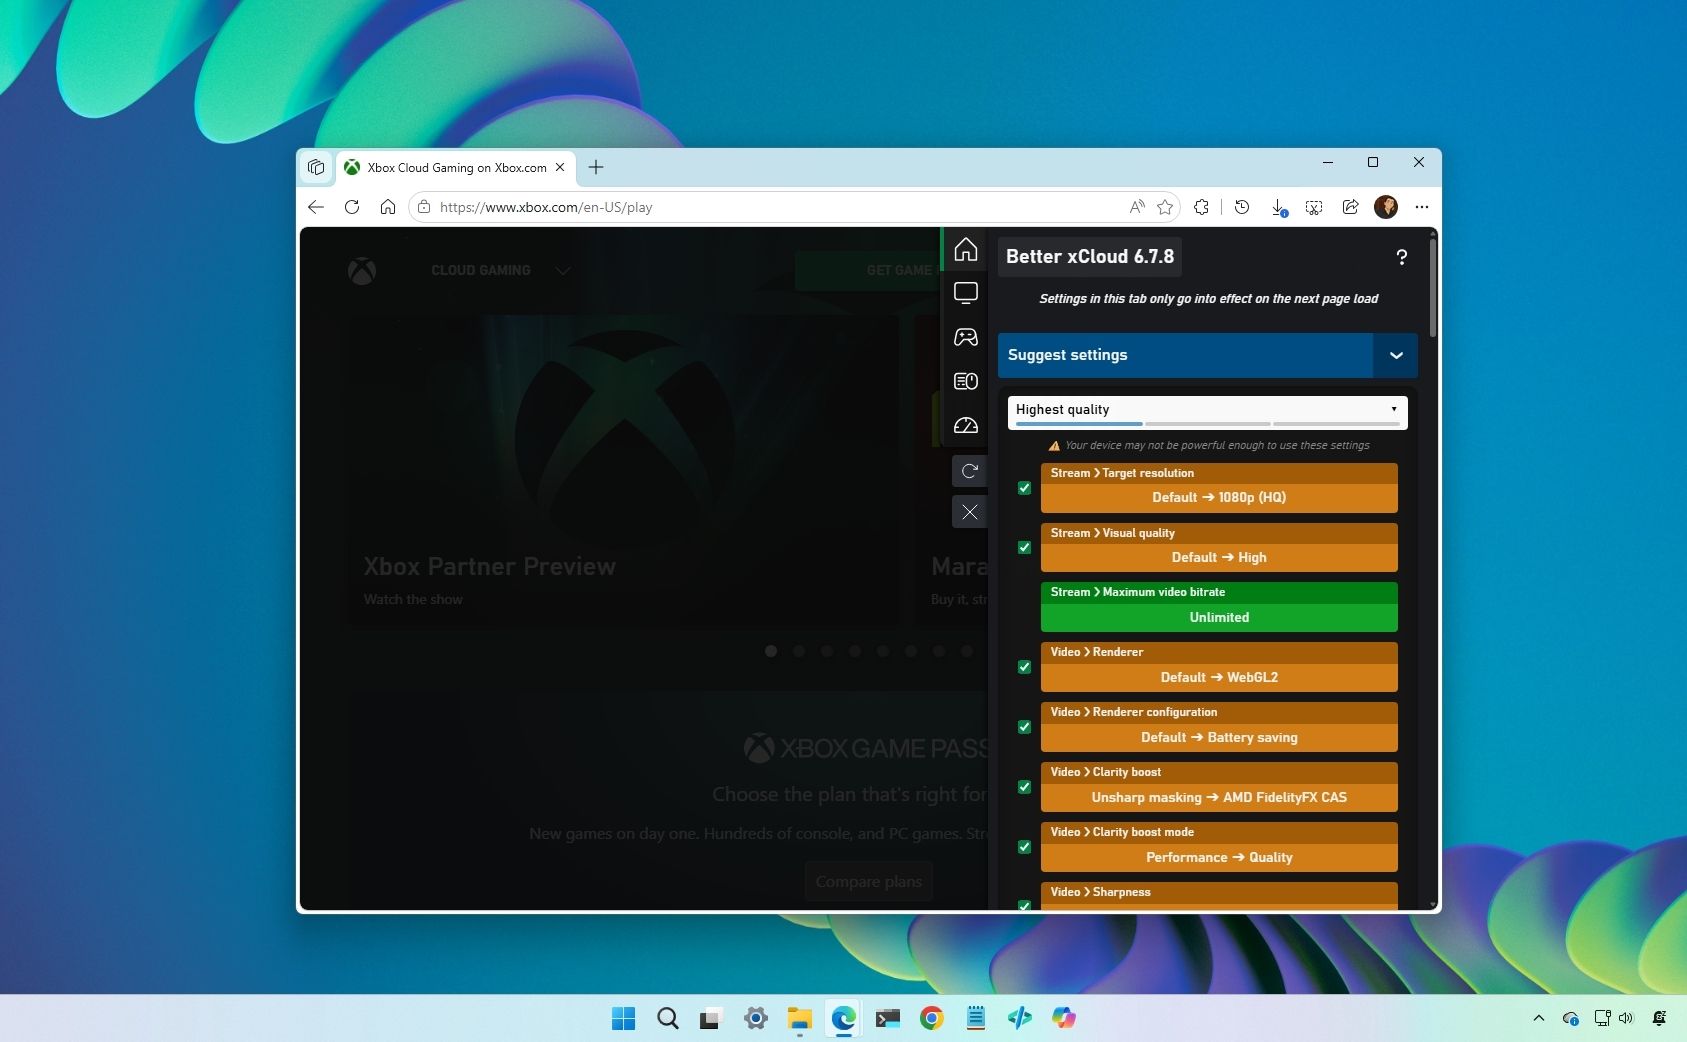Click the settings panel vertical scrollbar
Viewport: 1687px width, 1042px height.
click(x=1433, y=288)
